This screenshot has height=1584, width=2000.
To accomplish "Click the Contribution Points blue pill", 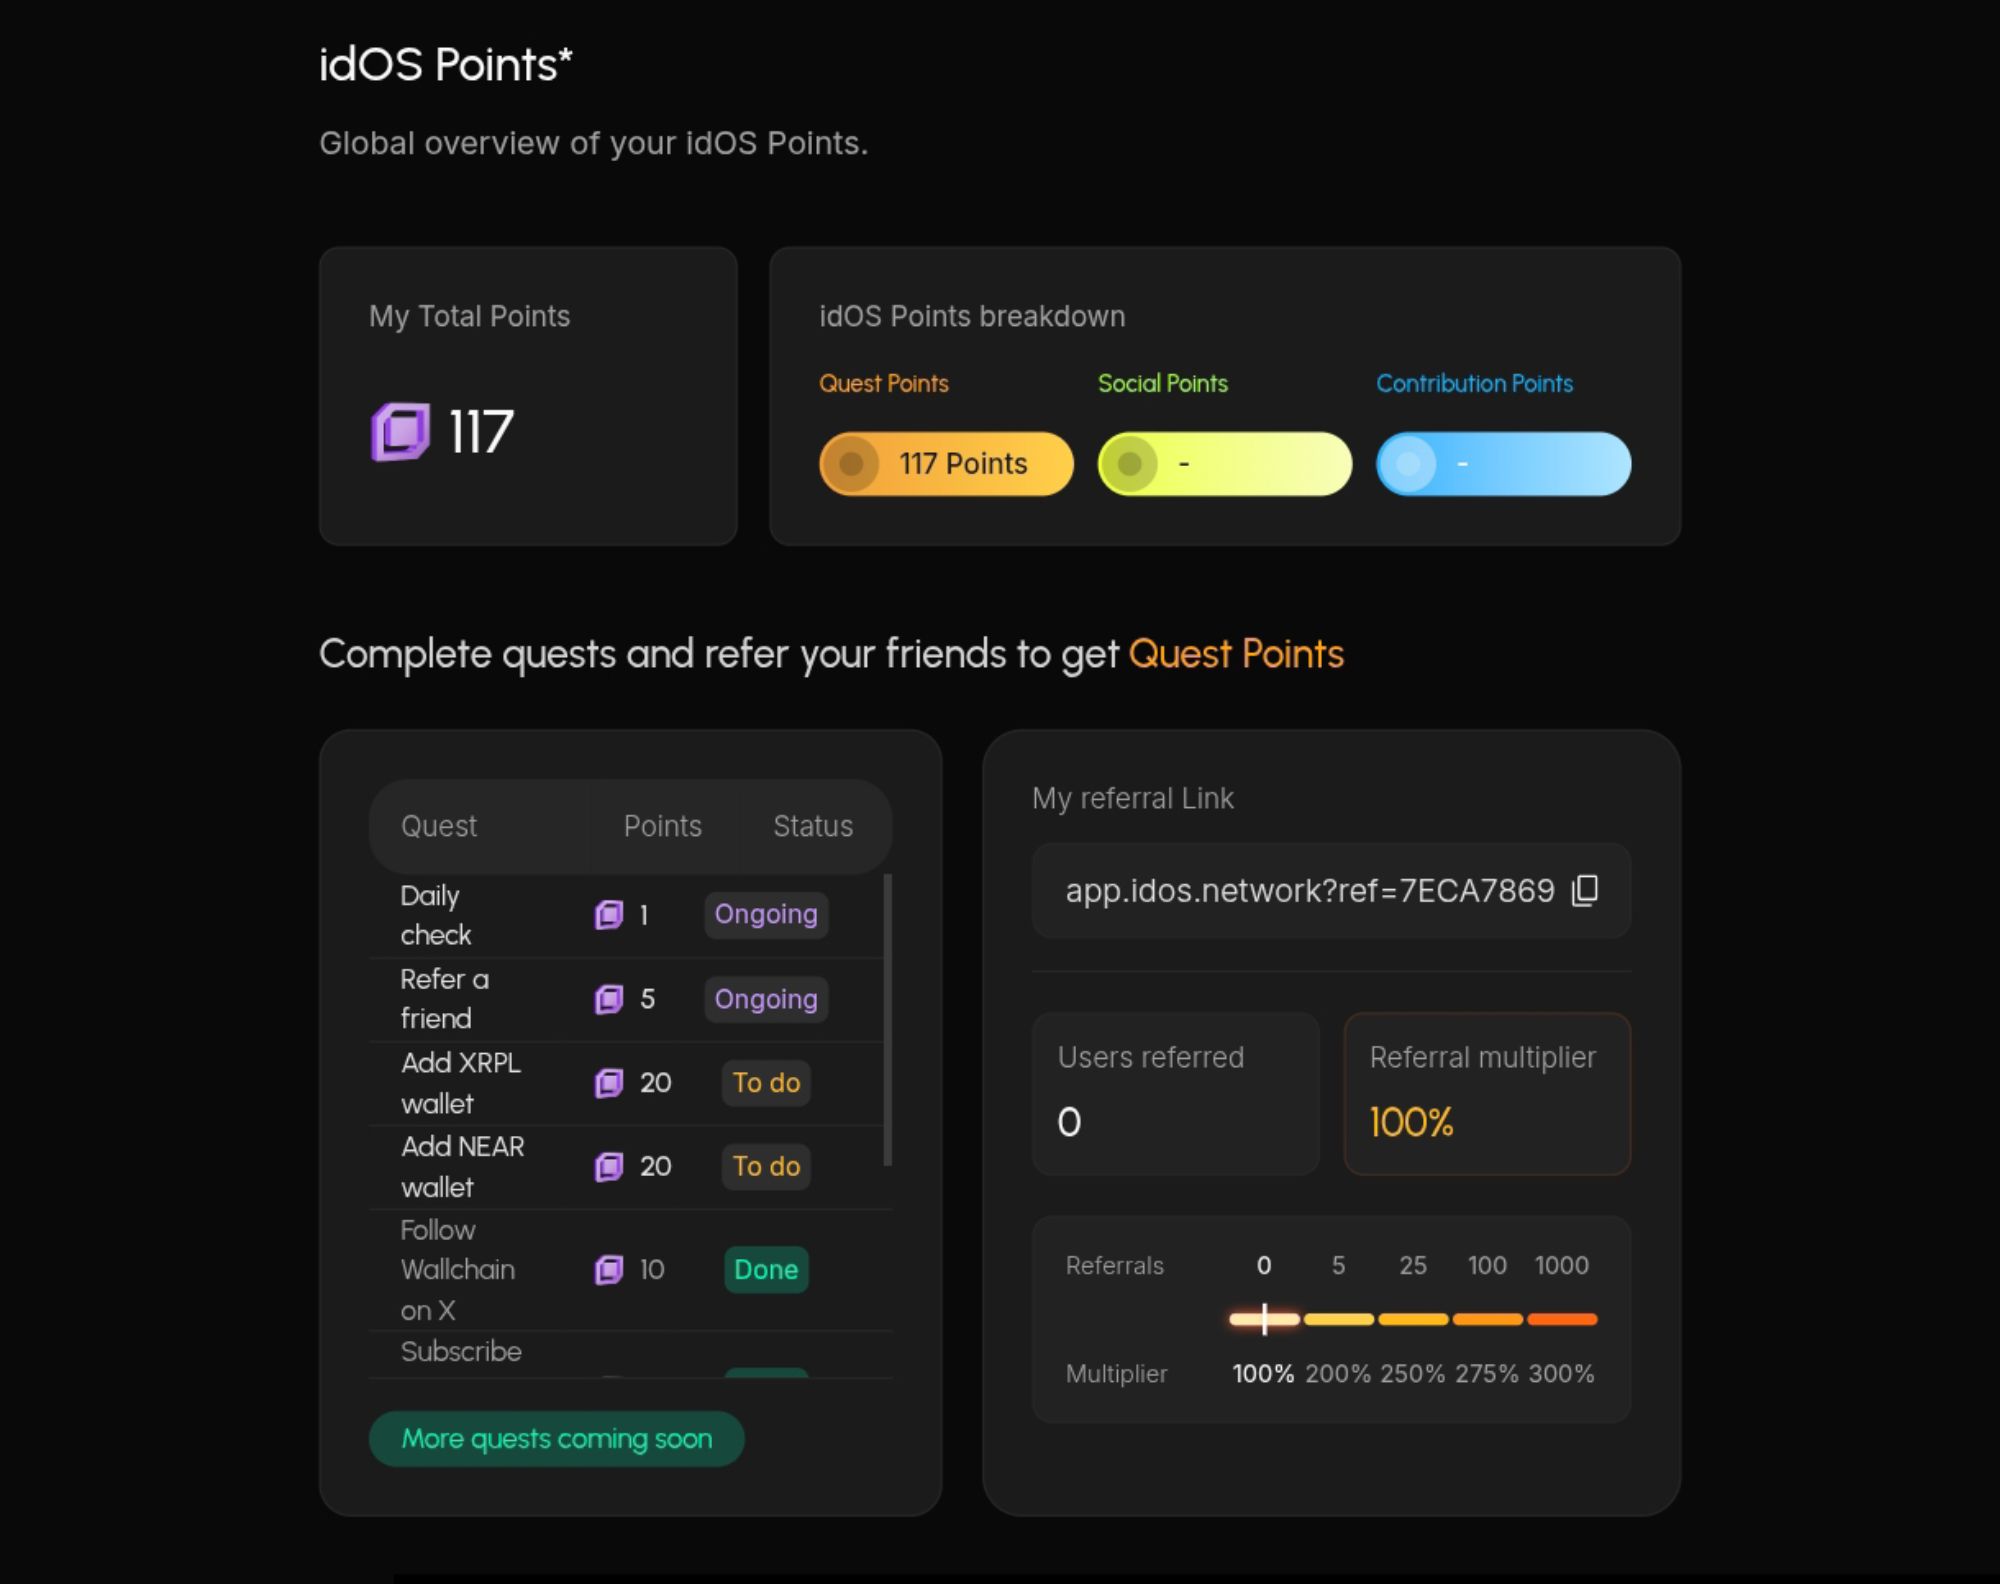I will click(1503, 464).
